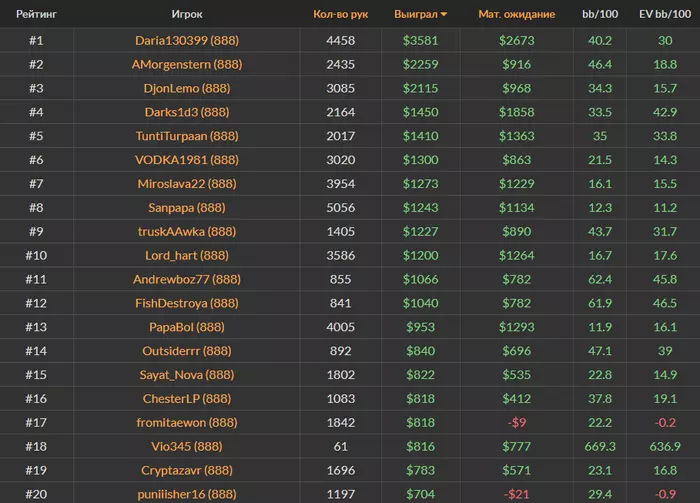Select the $2673 expectation value
The height and width of the screenshot is (503, 700).
pos(517,41)
